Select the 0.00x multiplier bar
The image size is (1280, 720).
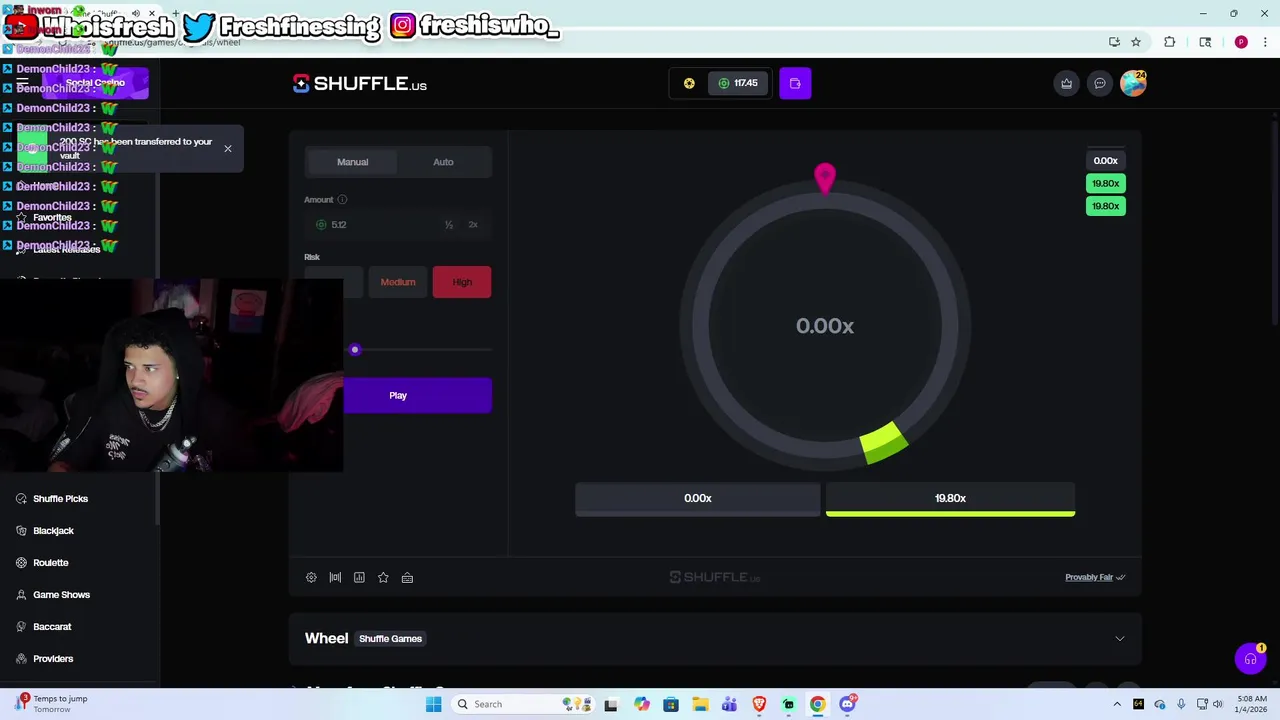[697, 500]
